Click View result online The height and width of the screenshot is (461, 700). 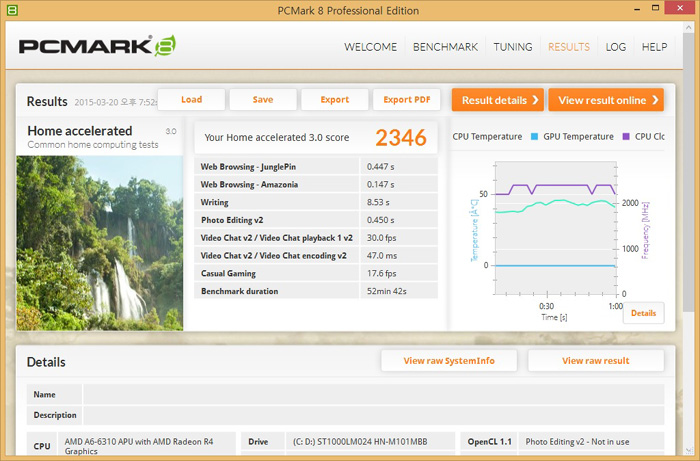(606, 100)
